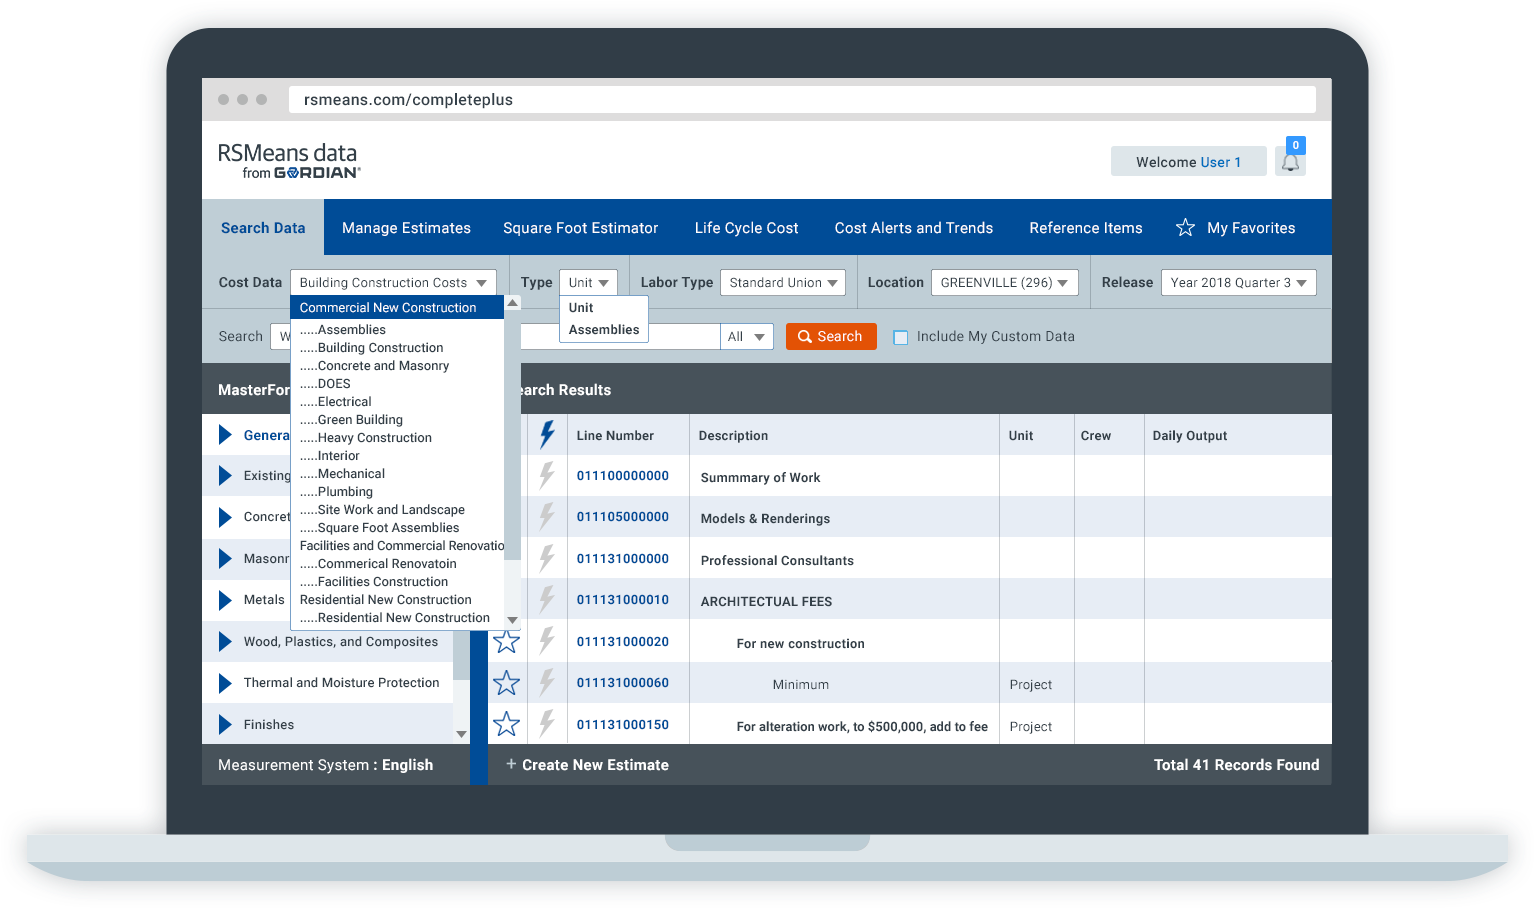Open the Reference Items tab
This screenshot has width=1534, height=908.
(1085, 228)
